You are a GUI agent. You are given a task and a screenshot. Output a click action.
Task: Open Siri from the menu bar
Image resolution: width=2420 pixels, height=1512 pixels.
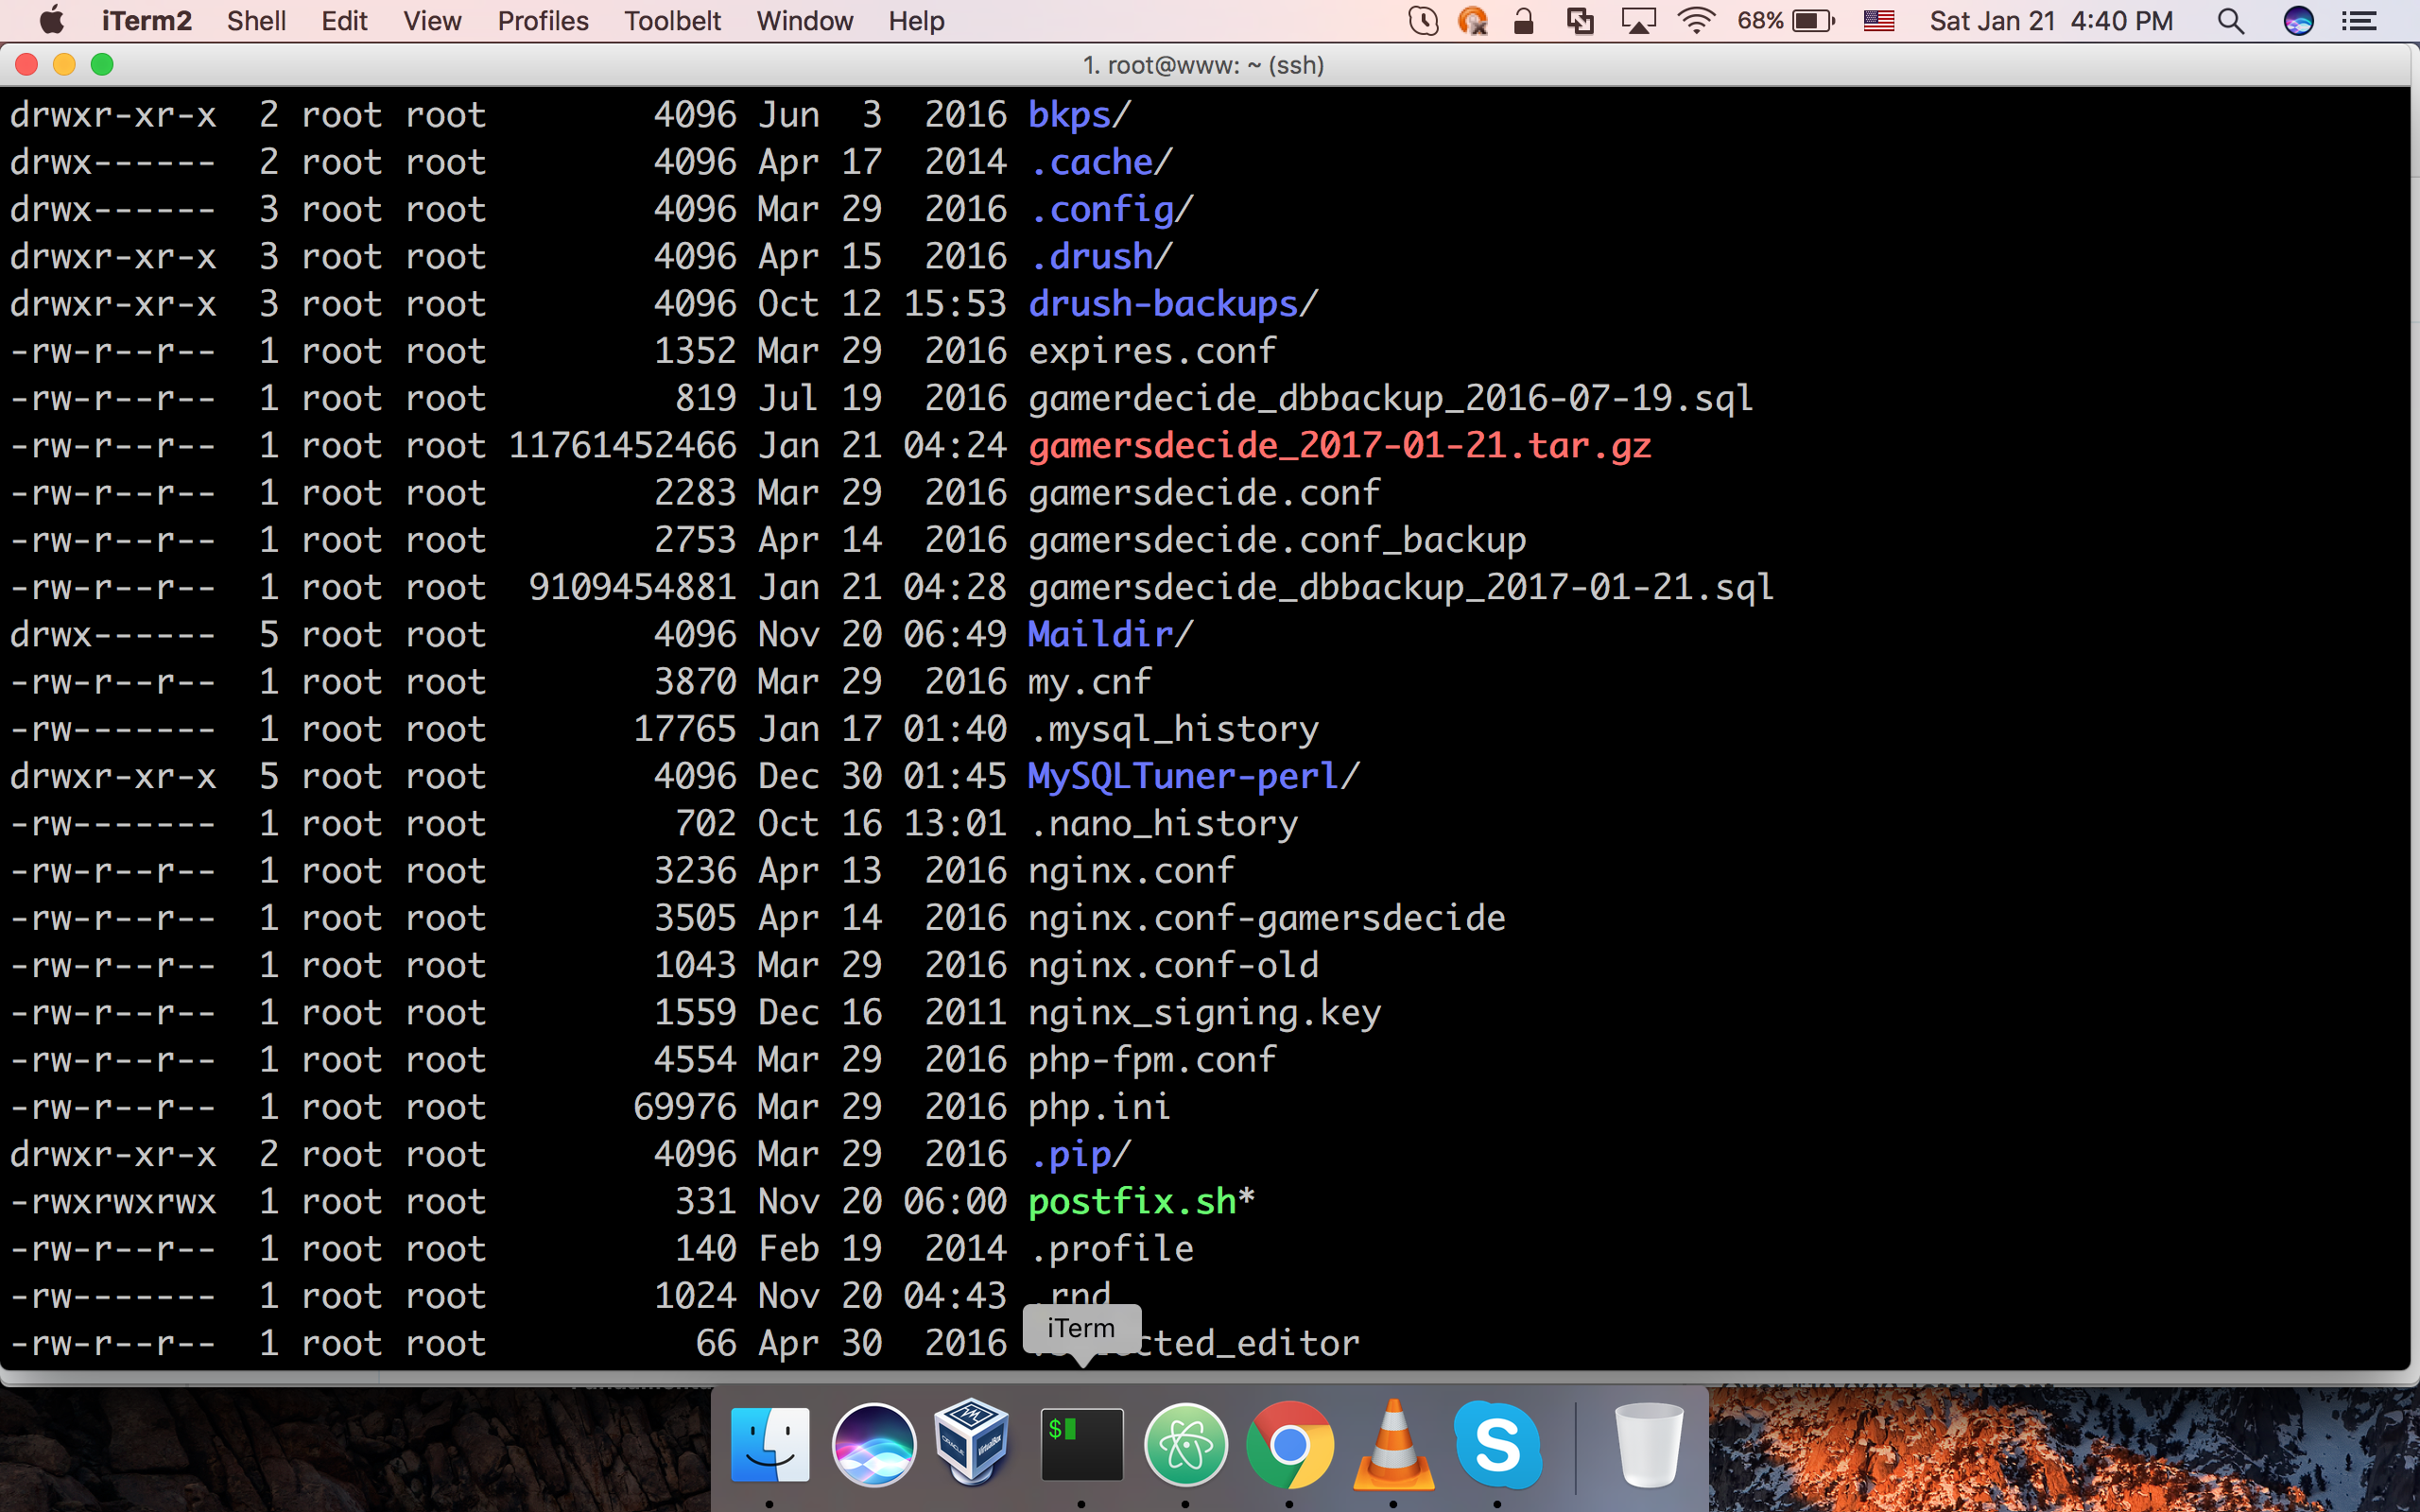pyautogui.click(x=2297, y=20)
